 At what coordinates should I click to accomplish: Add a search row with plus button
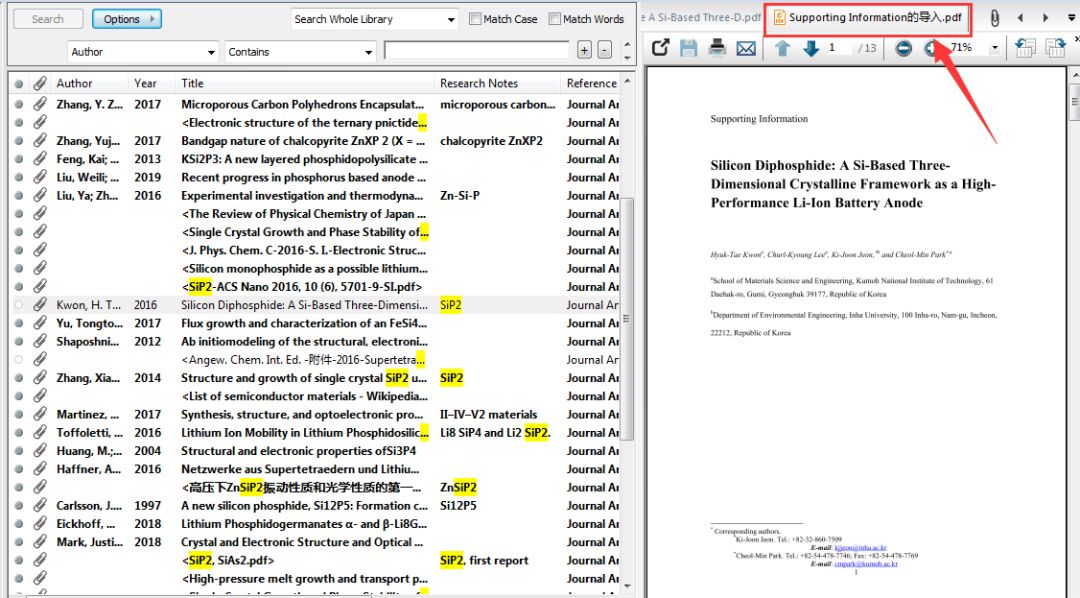click(585, 50)
